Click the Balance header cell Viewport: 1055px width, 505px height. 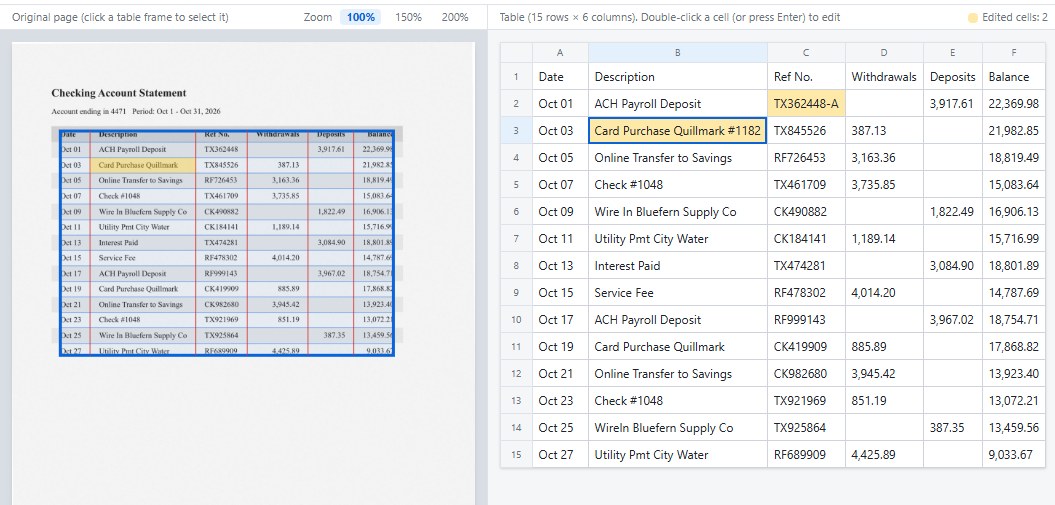pyautogui.click(x=1014, y=77)
